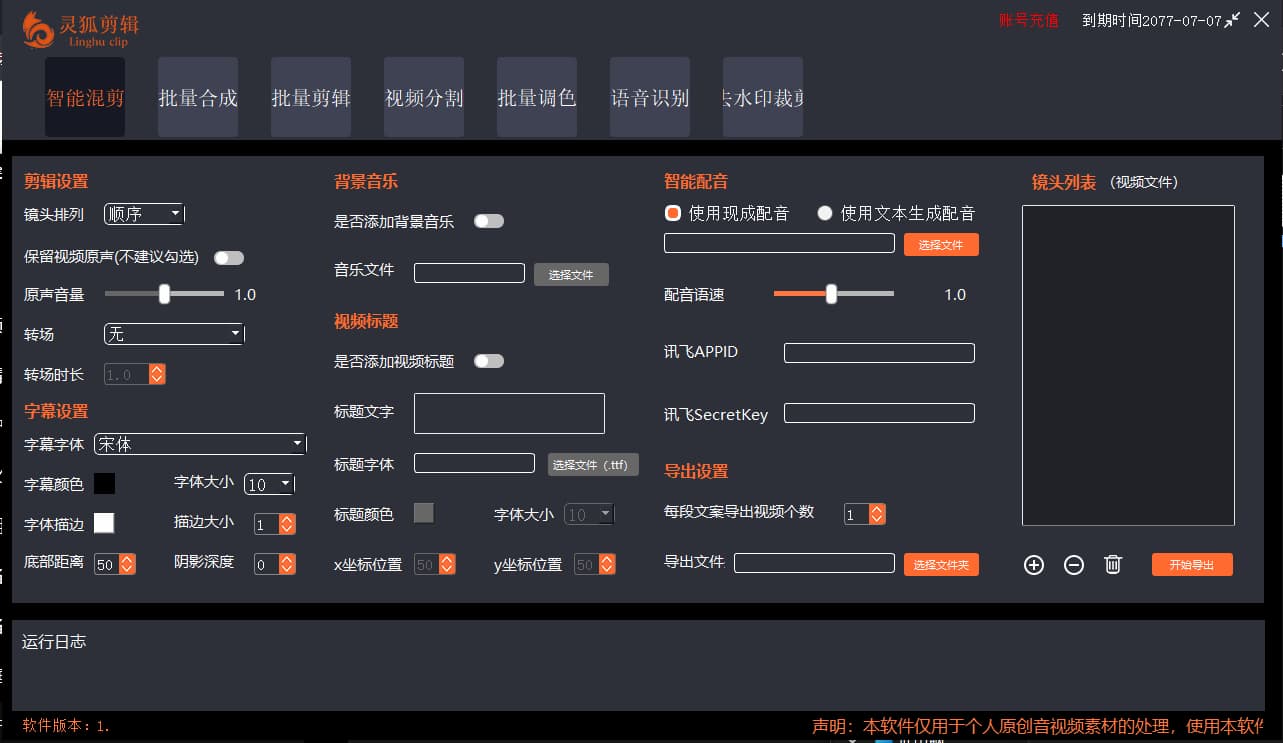The width and height of the screenshot is (1283, 743).
Task: Open the 语音识别 tab
Action: (650, 97)
